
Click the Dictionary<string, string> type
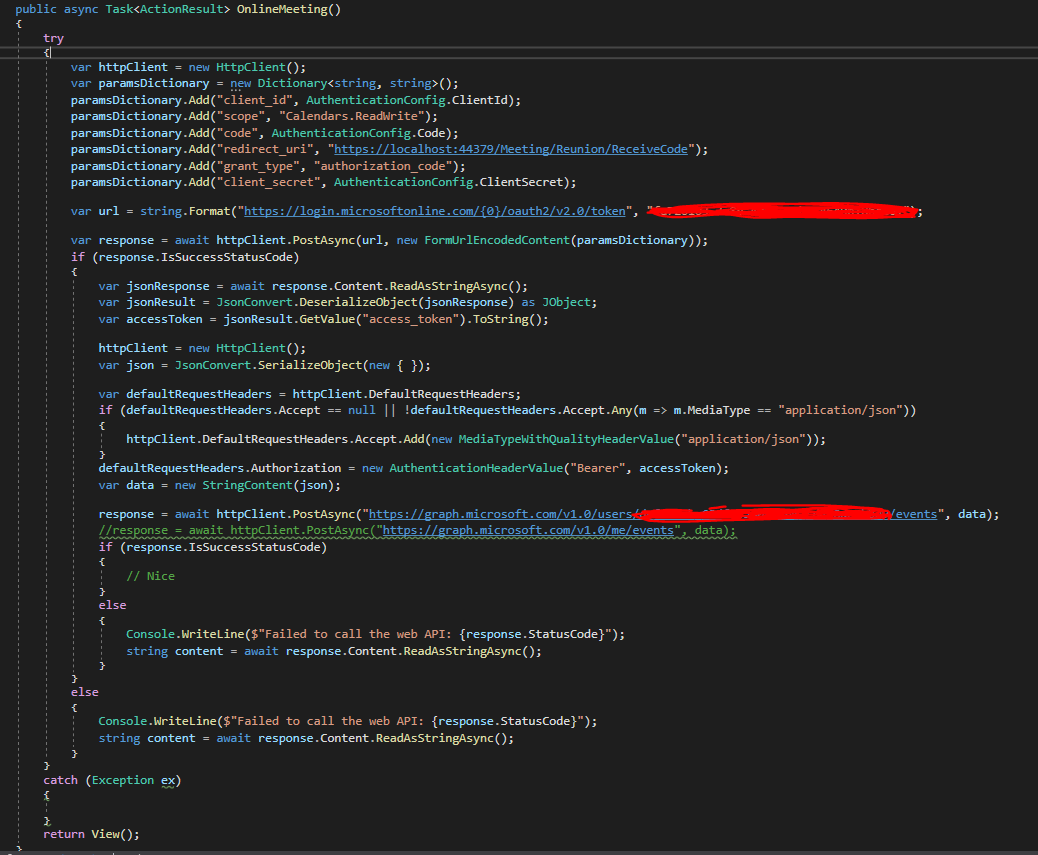348,83
